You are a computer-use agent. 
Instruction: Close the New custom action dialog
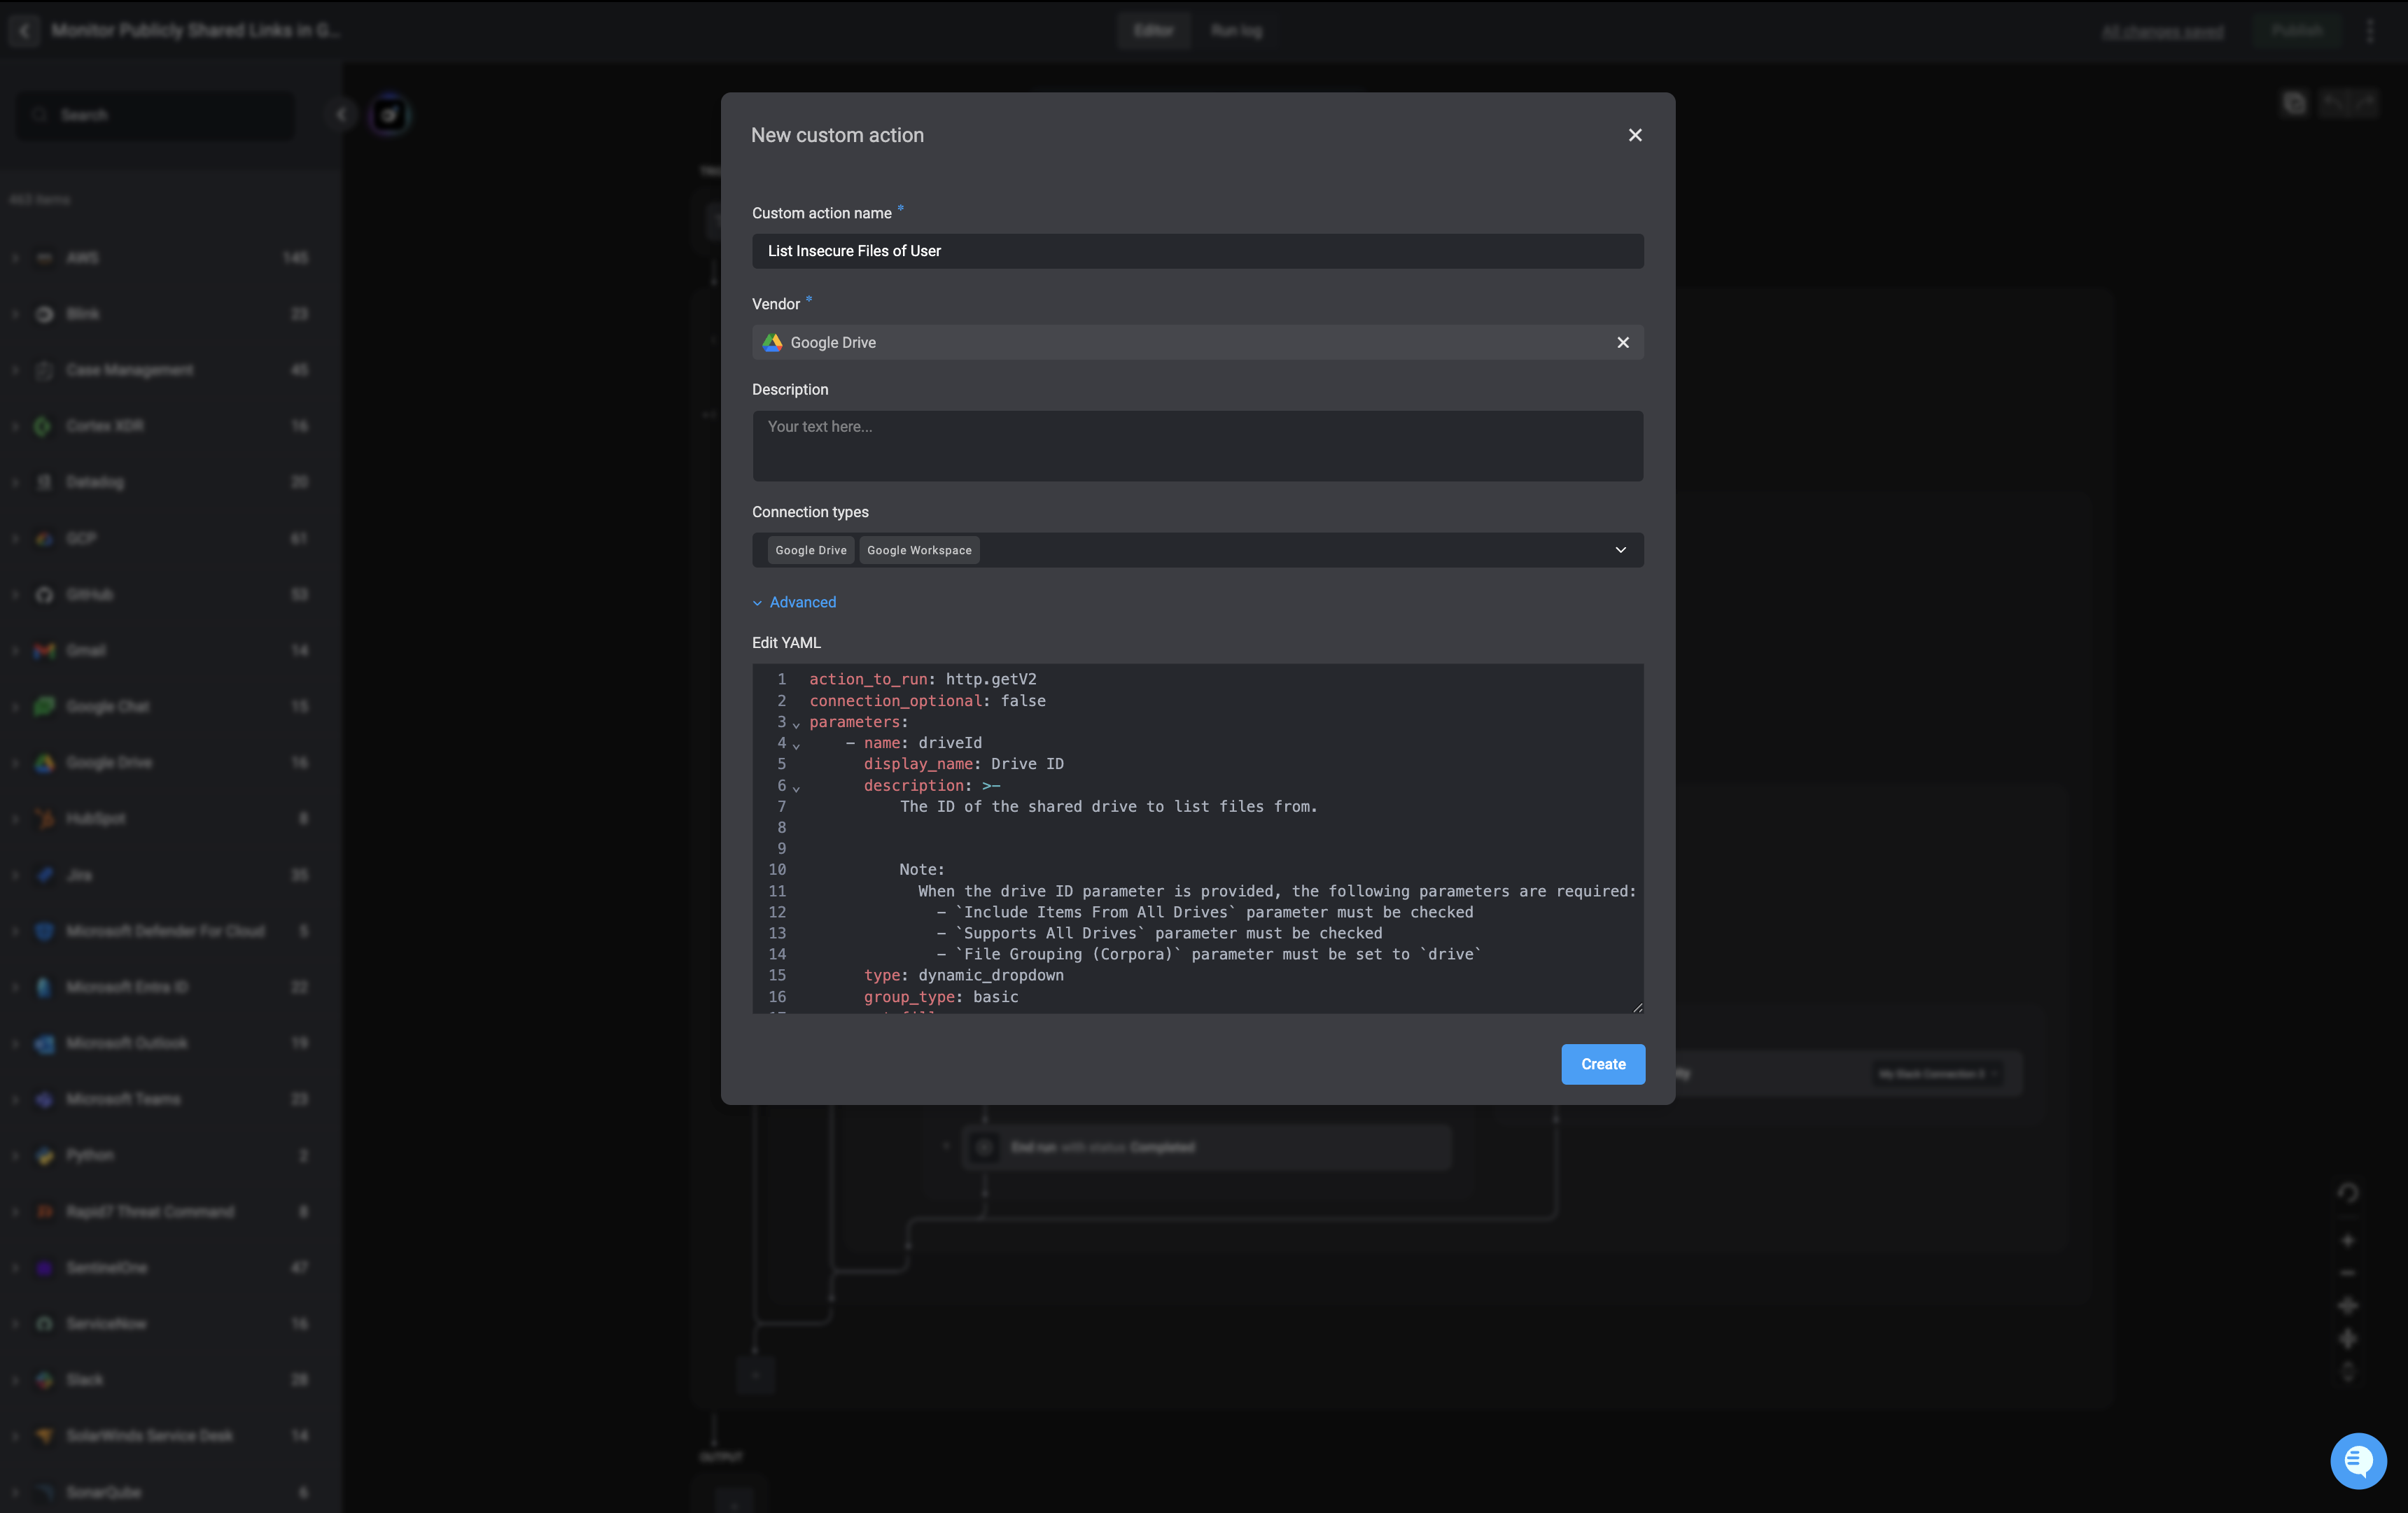1635,135
